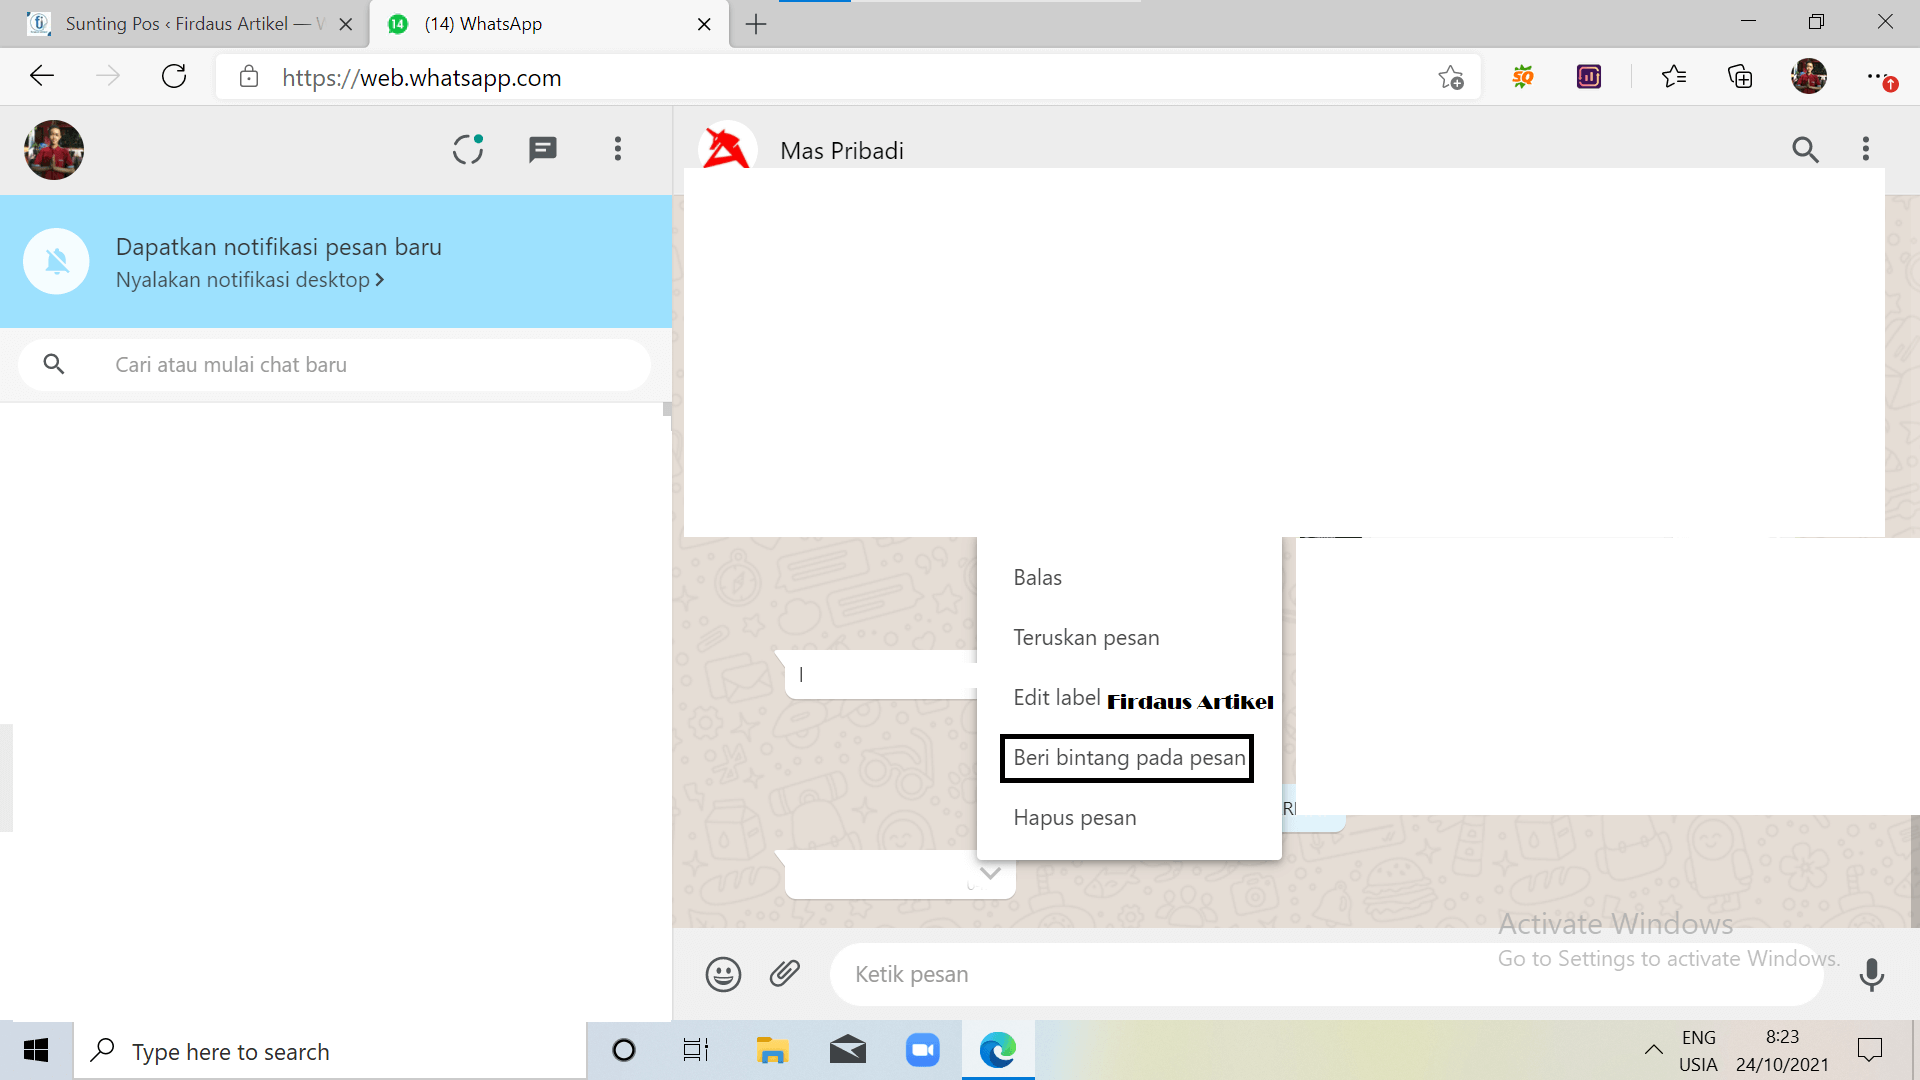The image size is (1920, 1080).
Task: Choose Hapus pesan option
Action: 1074,818
